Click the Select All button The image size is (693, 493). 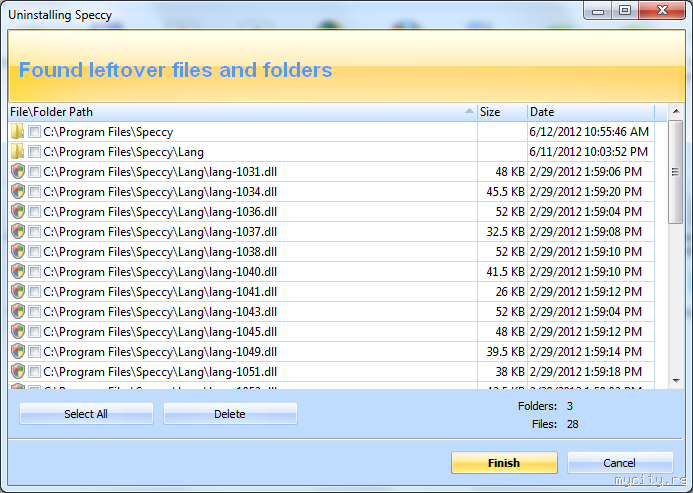(x=86, y=414)
